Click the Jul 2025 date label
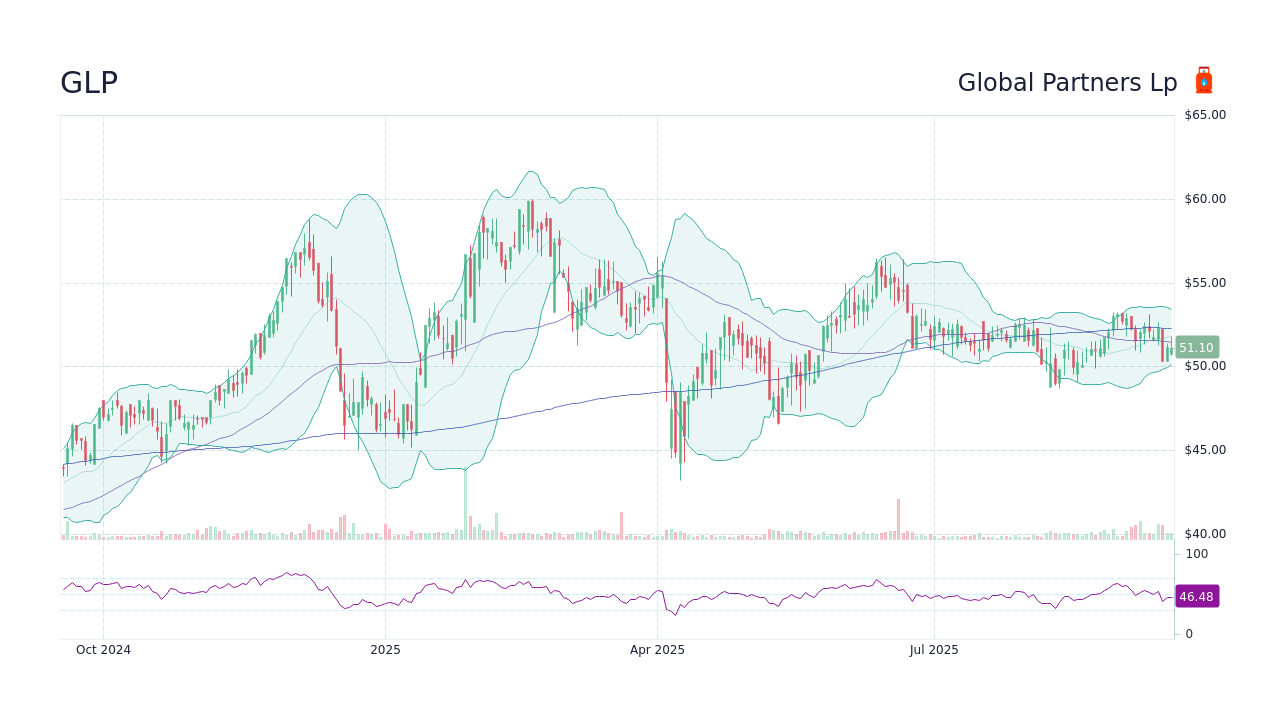This screenshot has width=1280, height=720. (935, 649)
